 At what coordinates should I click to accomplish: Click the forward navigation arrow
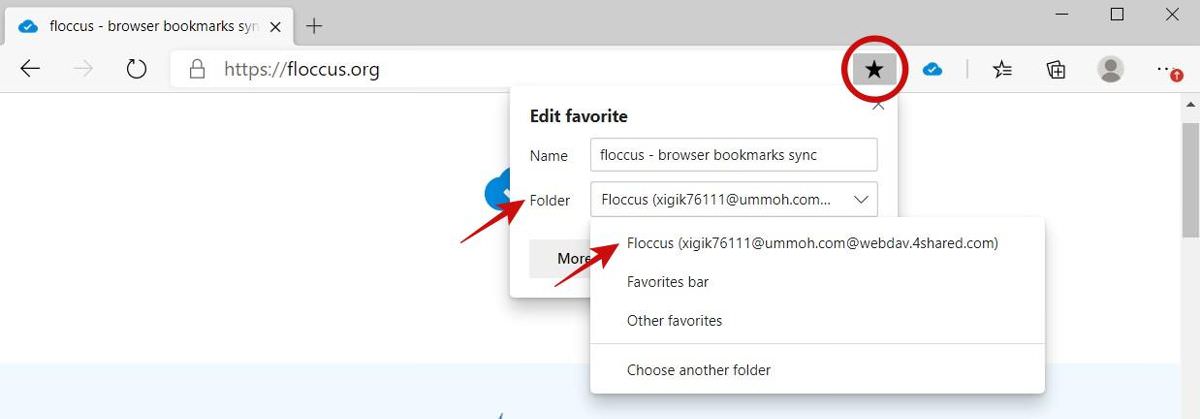coord(84,69)
